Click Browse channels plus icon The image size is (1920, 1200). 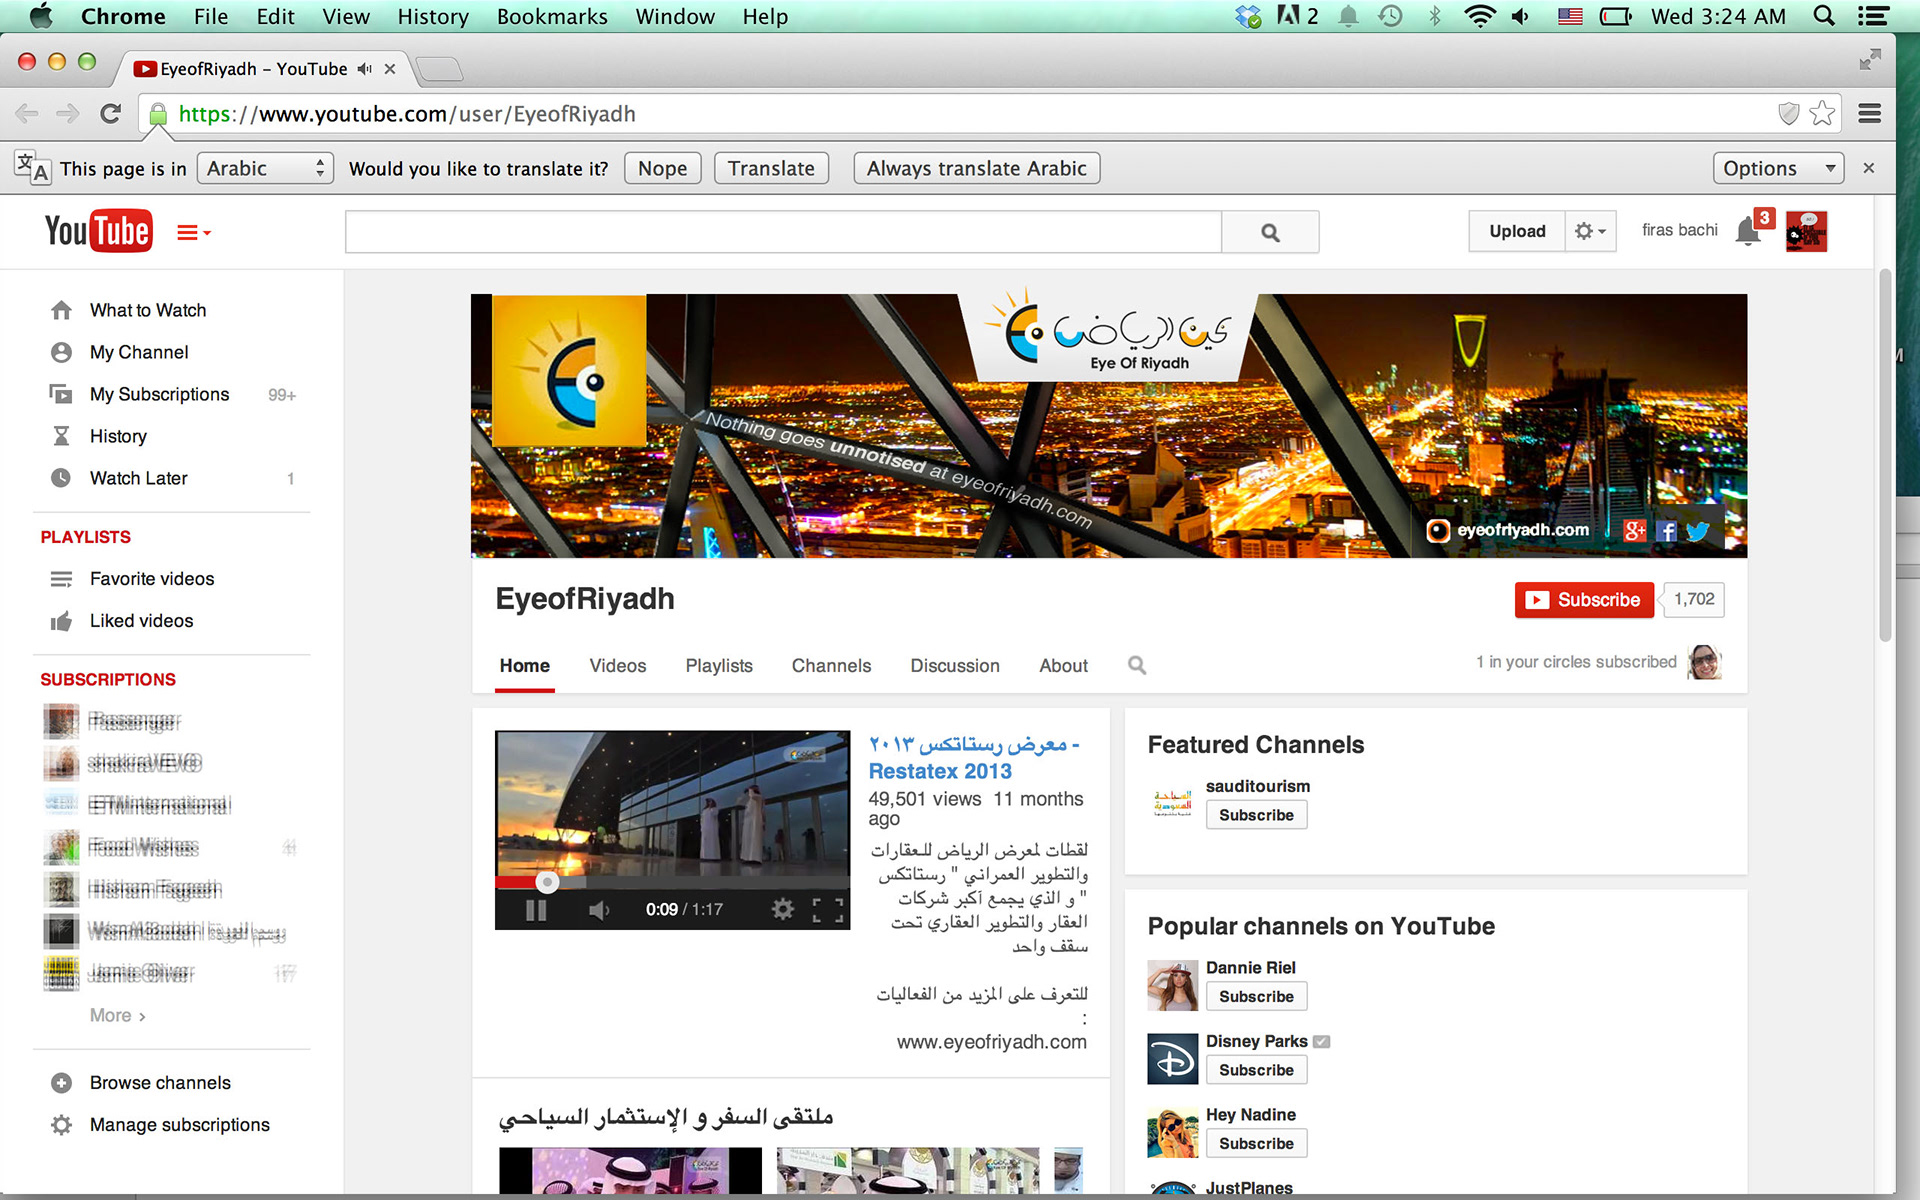[61, 1083]
